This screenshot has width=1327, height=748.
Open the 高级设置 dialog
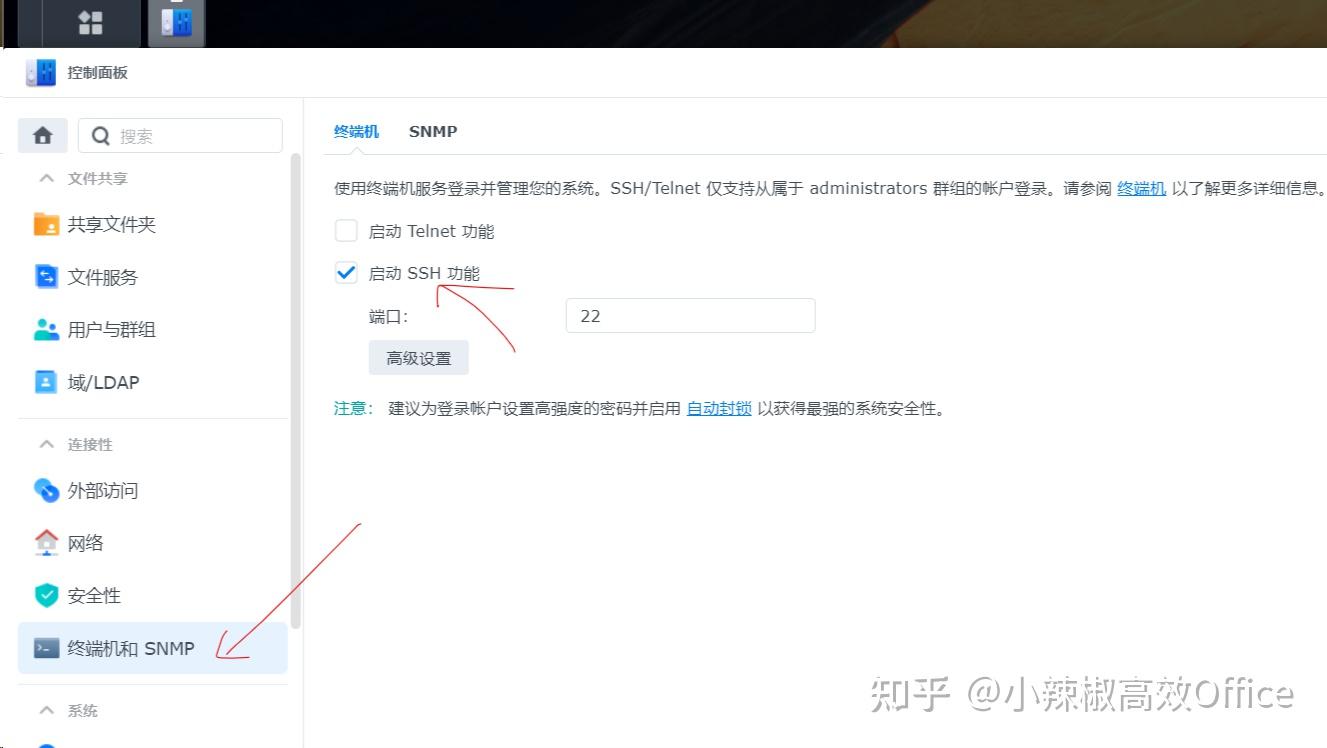[x=418, y=357]
